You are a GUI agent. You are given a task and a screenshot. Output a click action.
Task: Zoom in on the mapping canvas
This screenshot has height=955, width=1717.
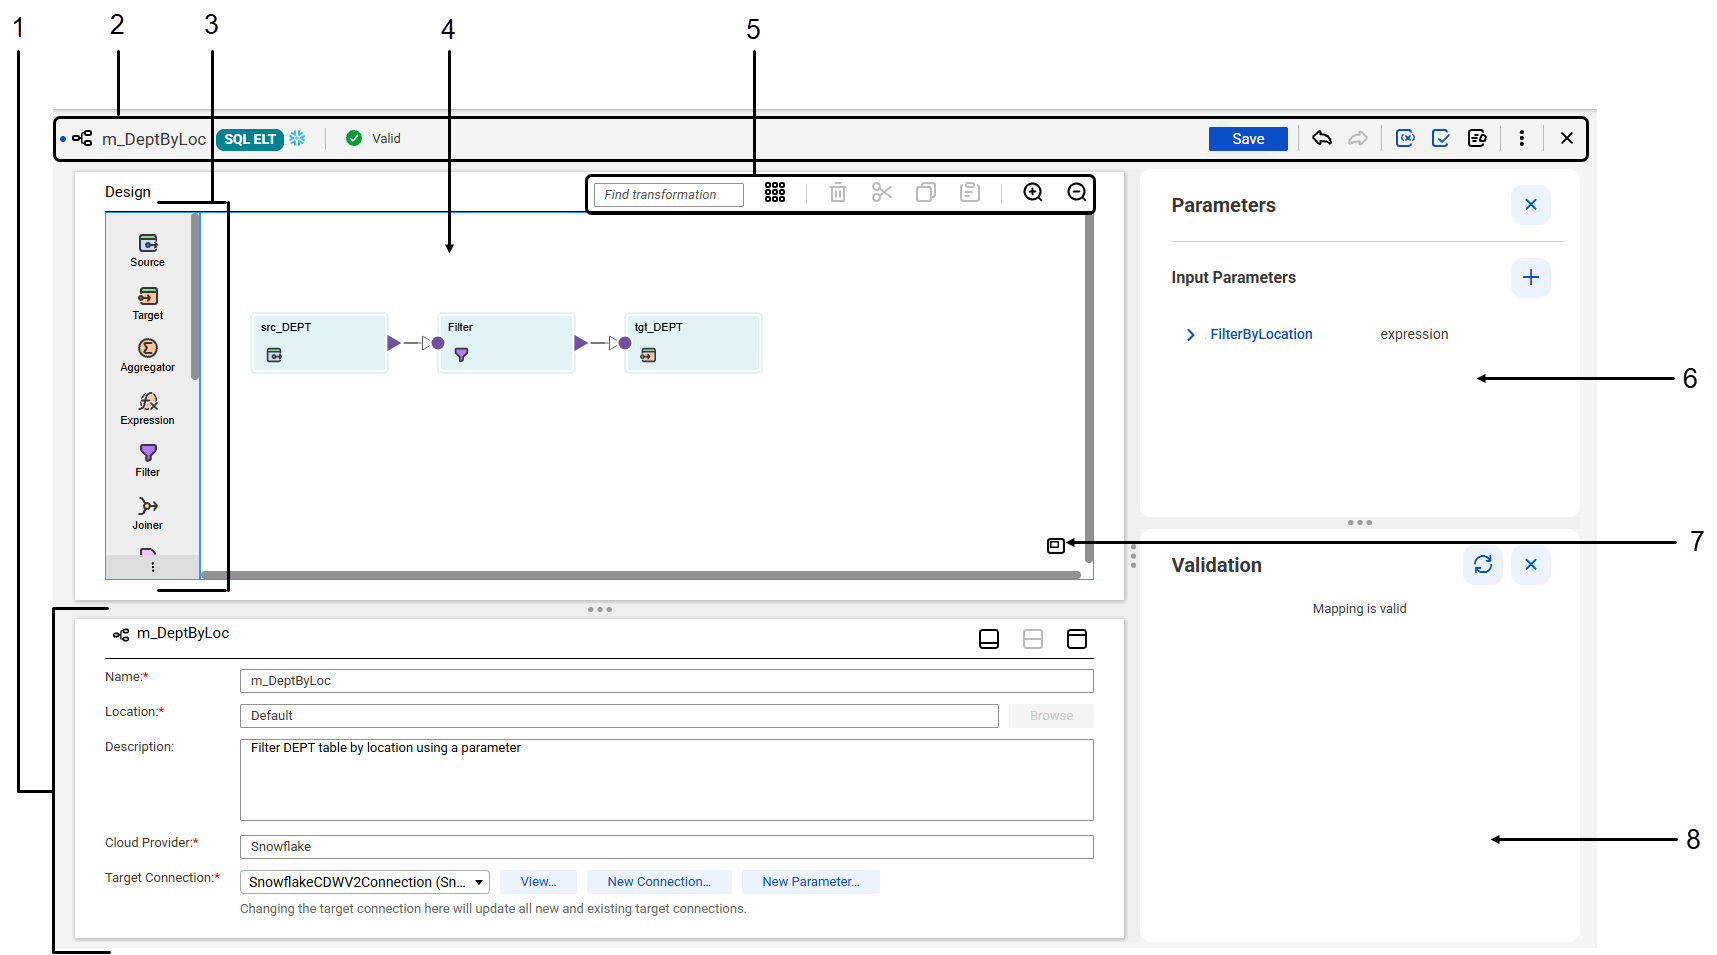point(1033,192)
